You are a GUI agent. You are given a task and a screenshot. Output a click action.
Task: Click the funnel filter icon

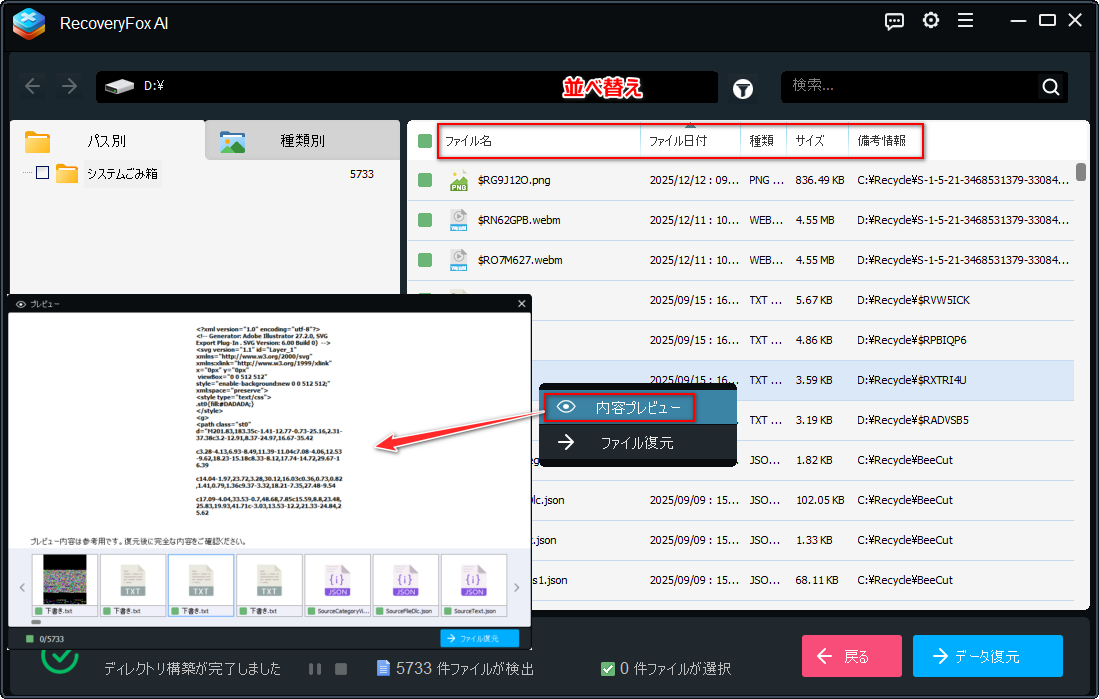click(x=743, y=88)
